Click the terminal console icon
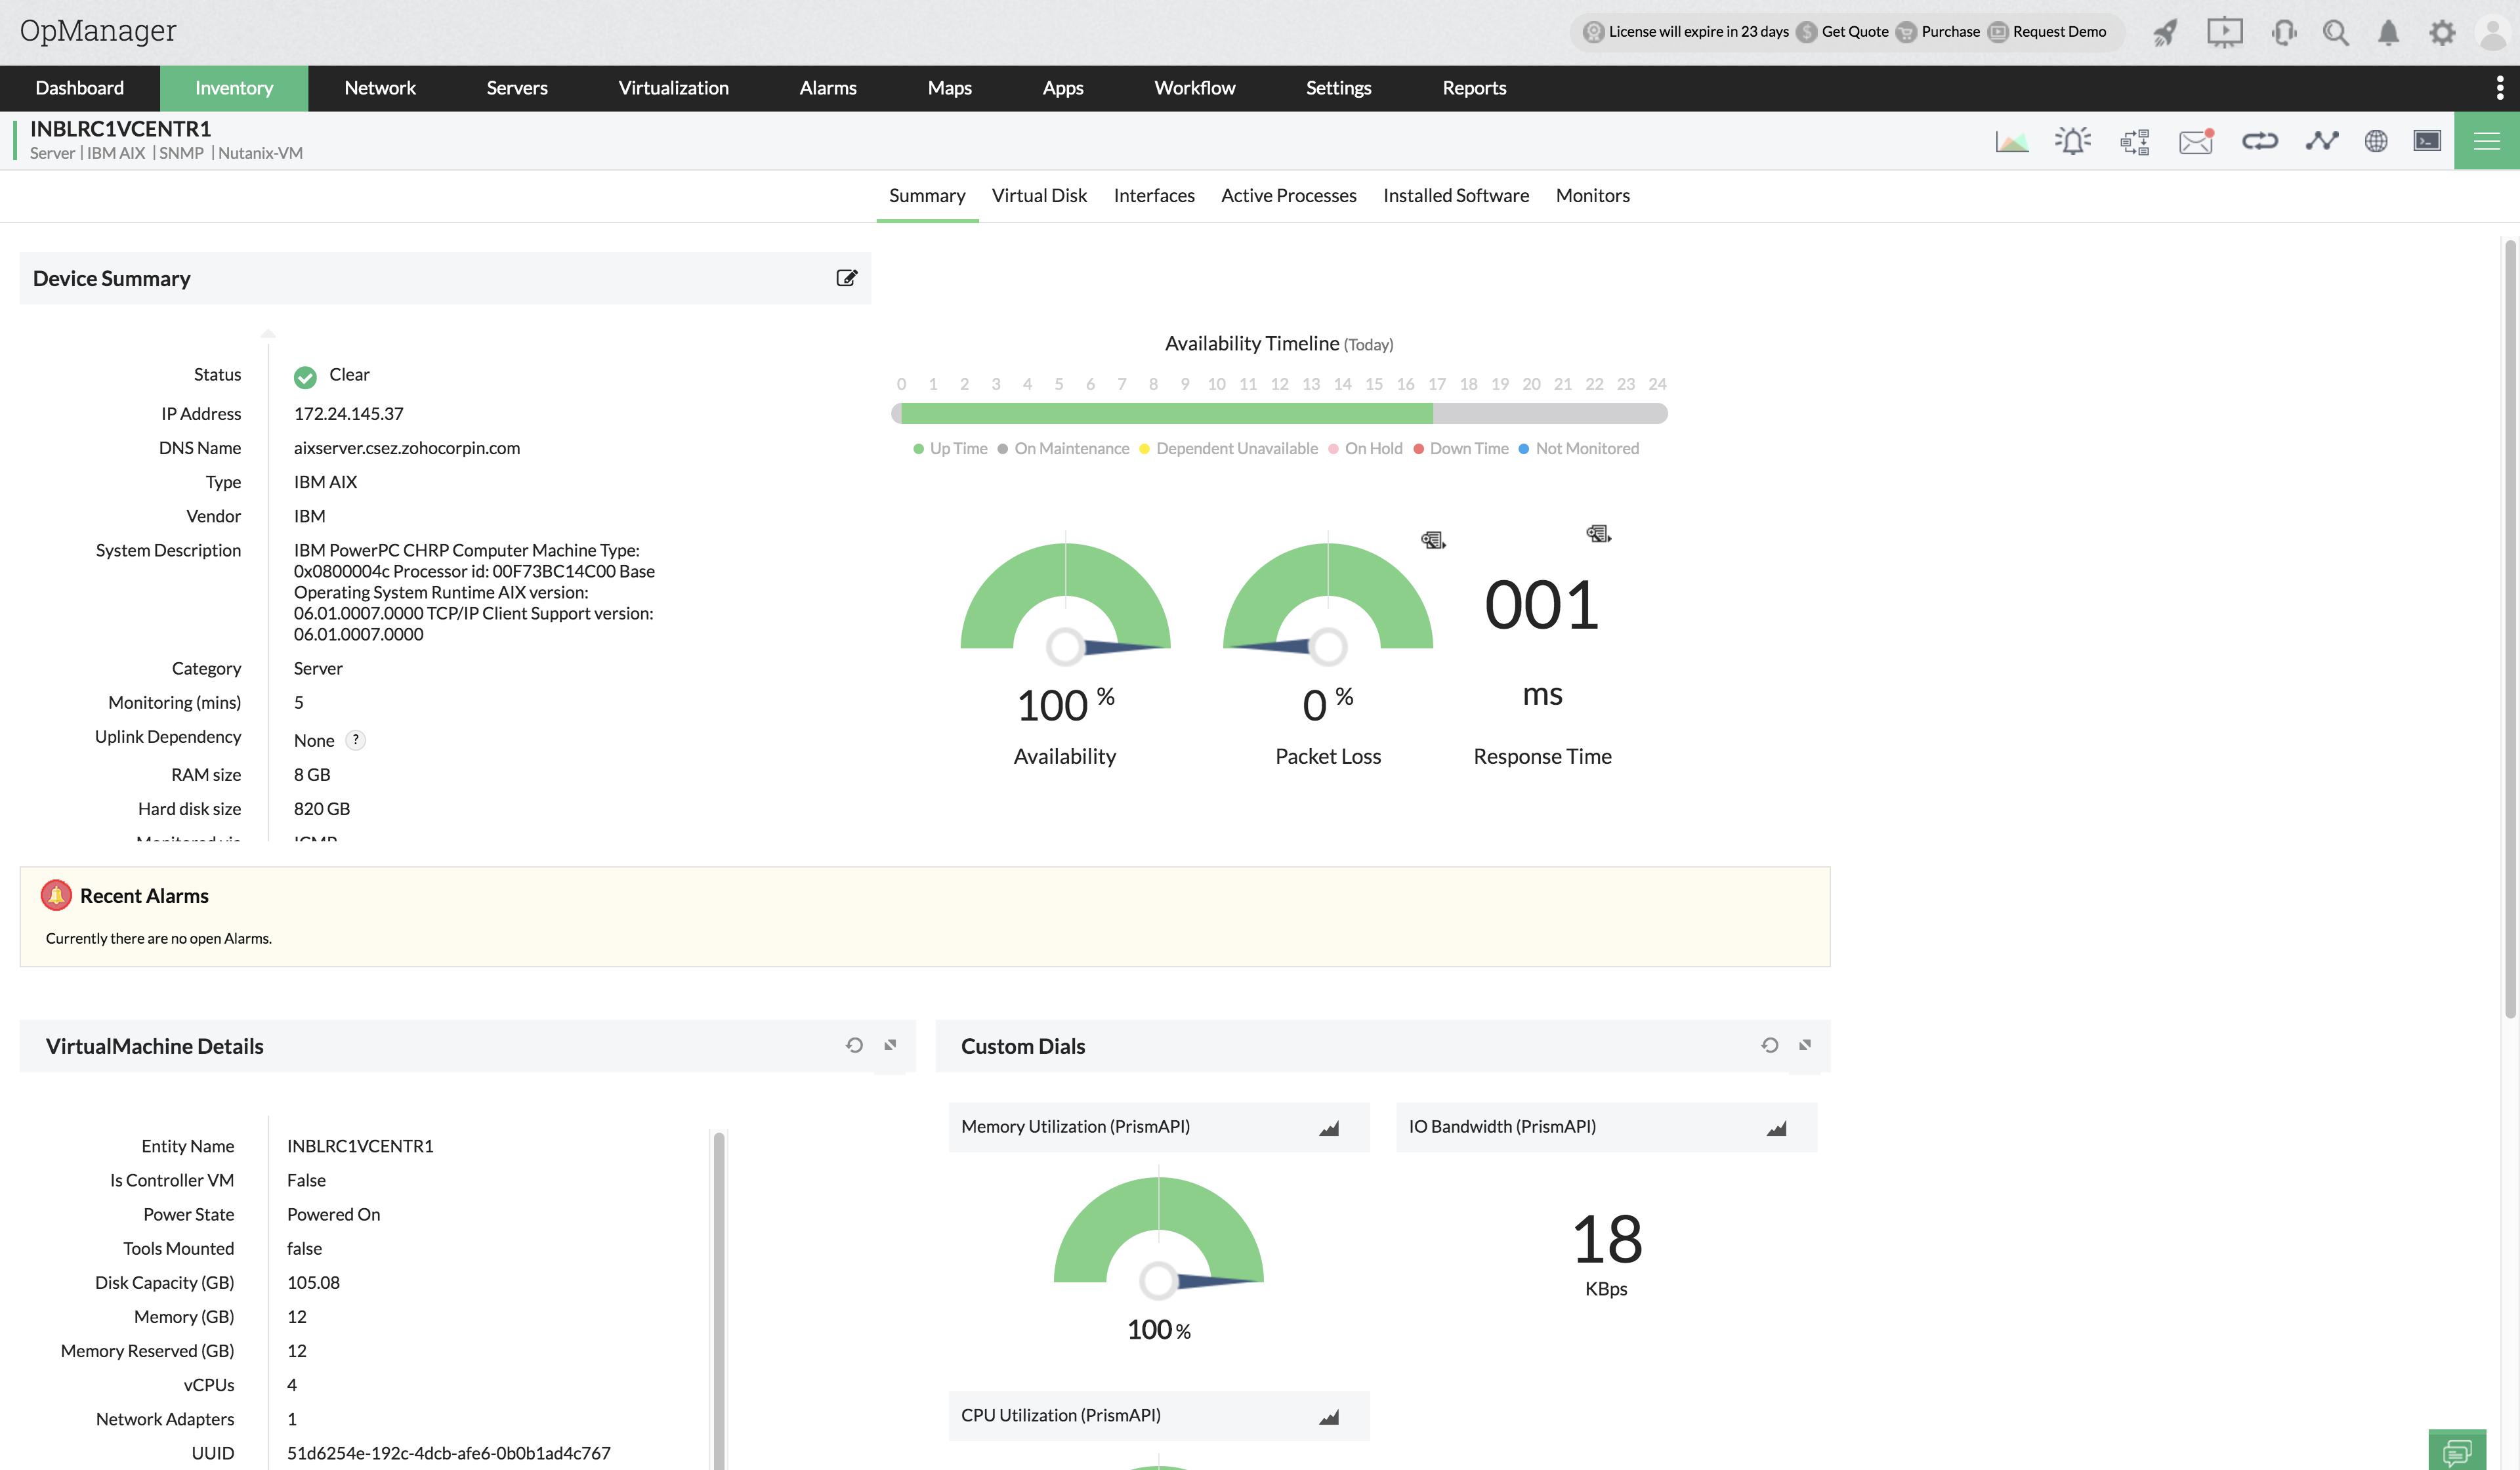The width and height of the screenshot is (2520, 1470). pyautogui.click(x=2427, y=141)
